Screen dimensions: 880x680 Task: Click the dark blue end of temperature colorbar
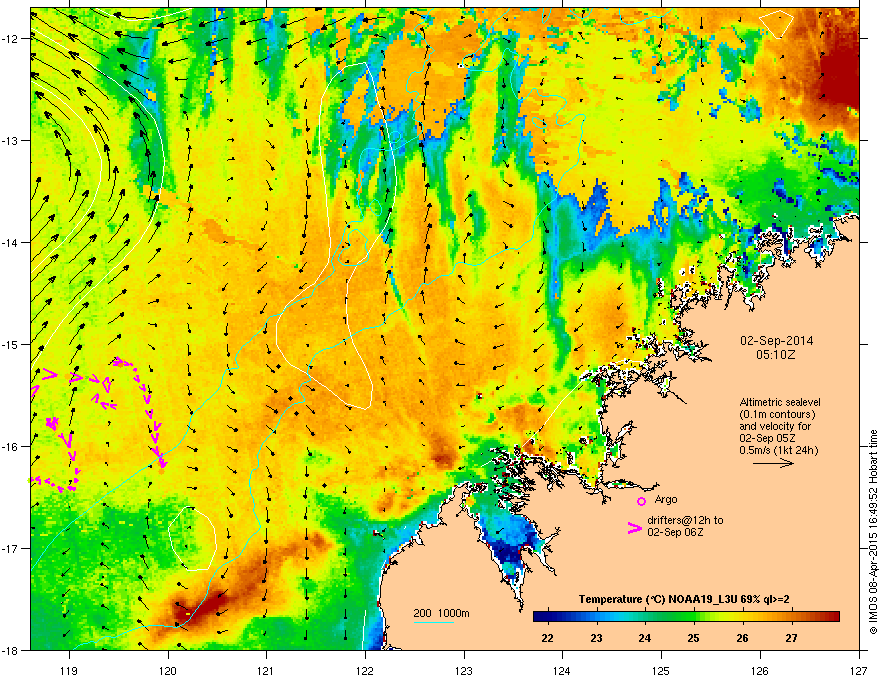540,617
